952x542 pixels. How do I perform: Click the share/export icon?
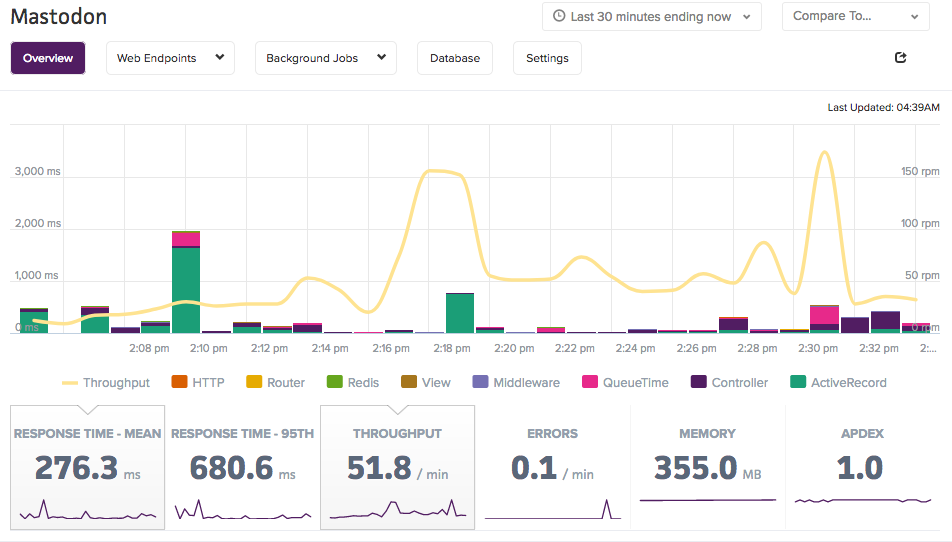pyautogui.click(x=900, y=58)
